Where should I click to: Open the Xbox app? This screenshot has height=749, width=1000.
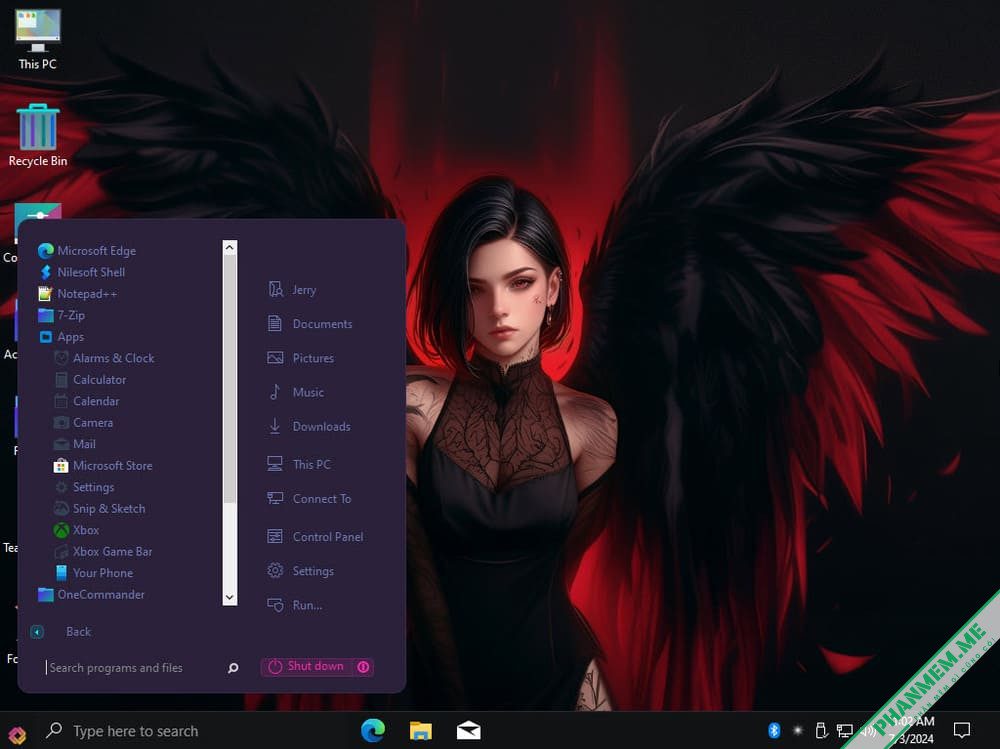click(76, 530)
